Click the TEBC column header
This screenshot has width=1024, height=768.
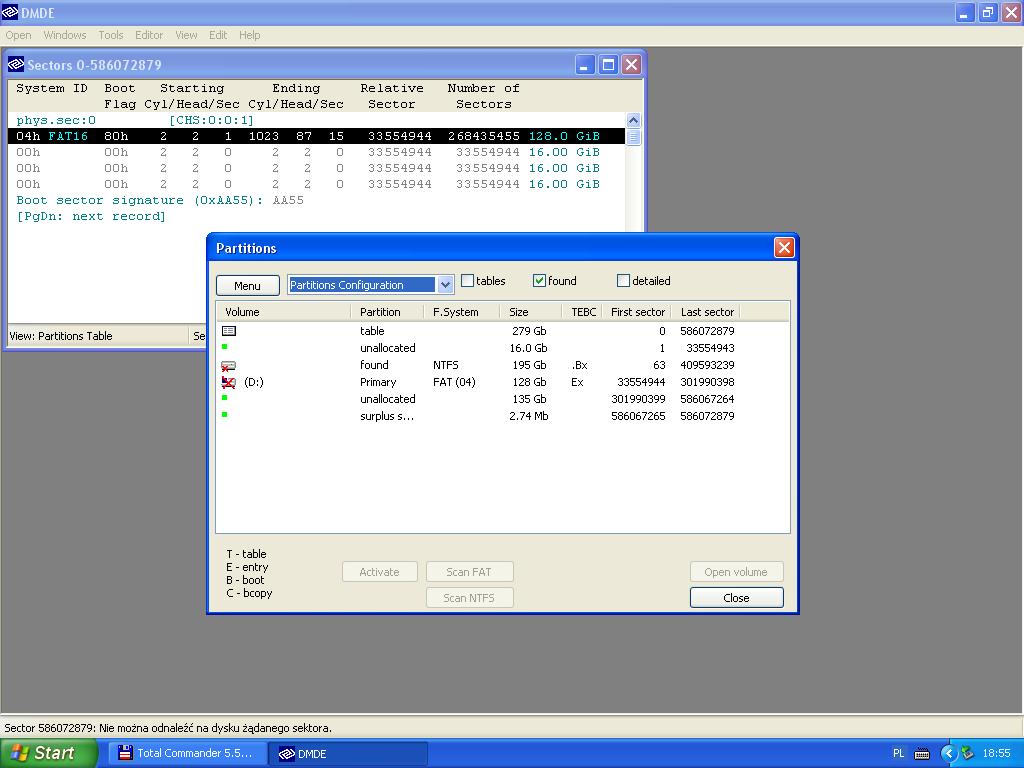tap(582, 312)
